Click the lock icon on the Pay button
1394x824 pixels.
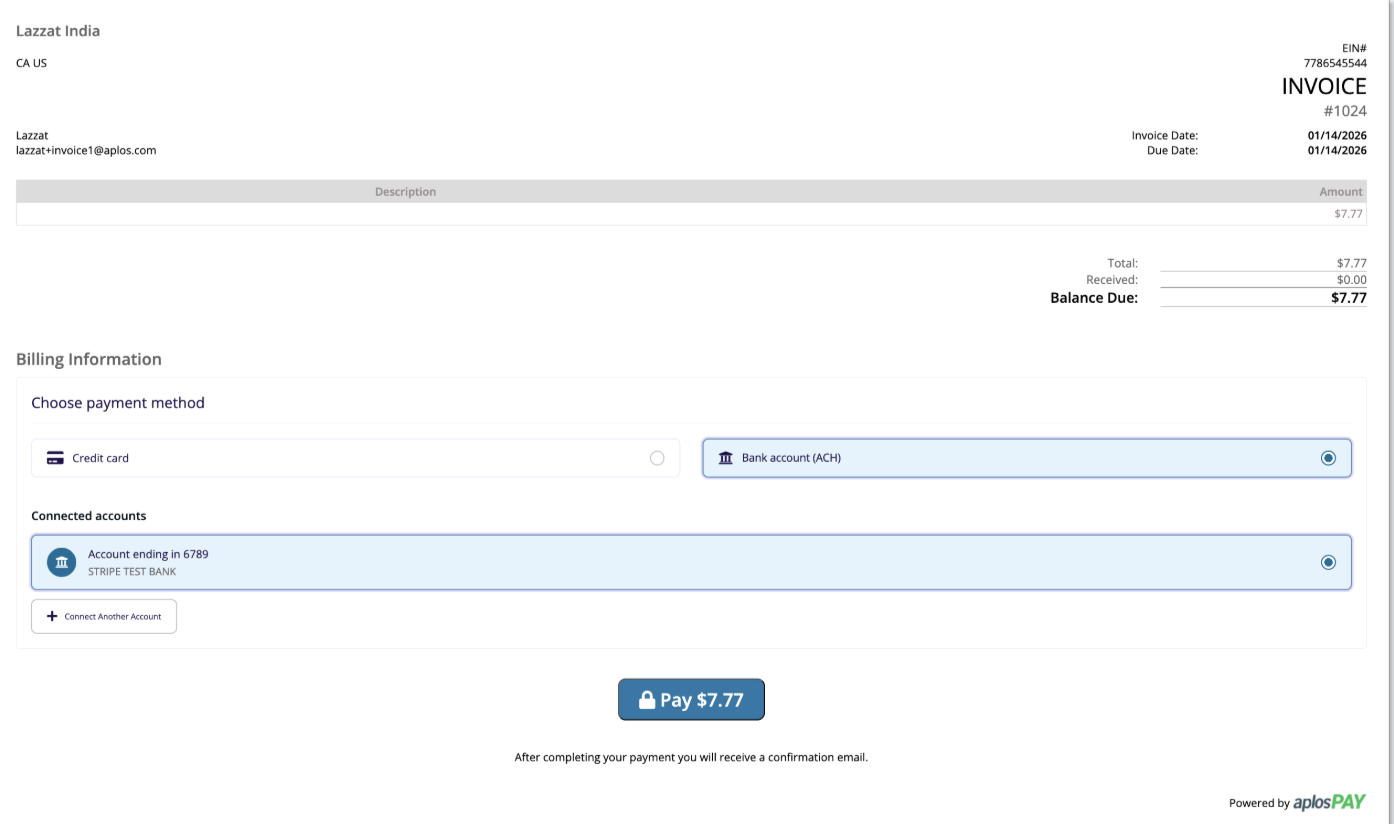coord(646,700)
